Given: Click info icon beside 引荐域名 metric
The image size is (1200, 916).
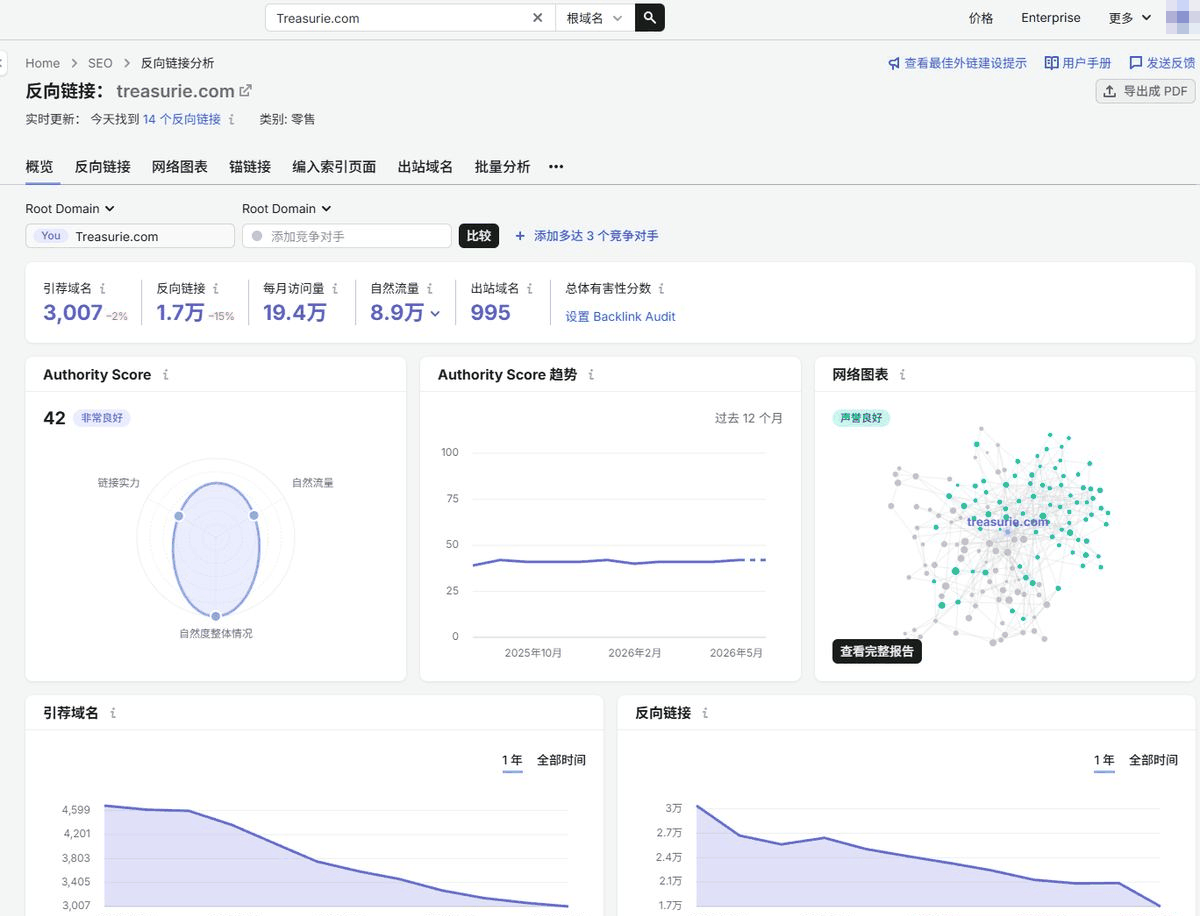Looking at the screenshot, I should [x=103, y=288].
